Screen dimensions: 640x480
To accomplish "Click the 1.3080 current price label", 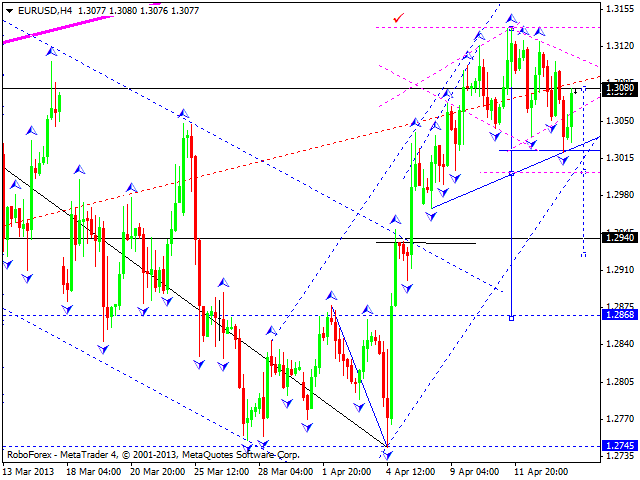I will tap(619, 89).
